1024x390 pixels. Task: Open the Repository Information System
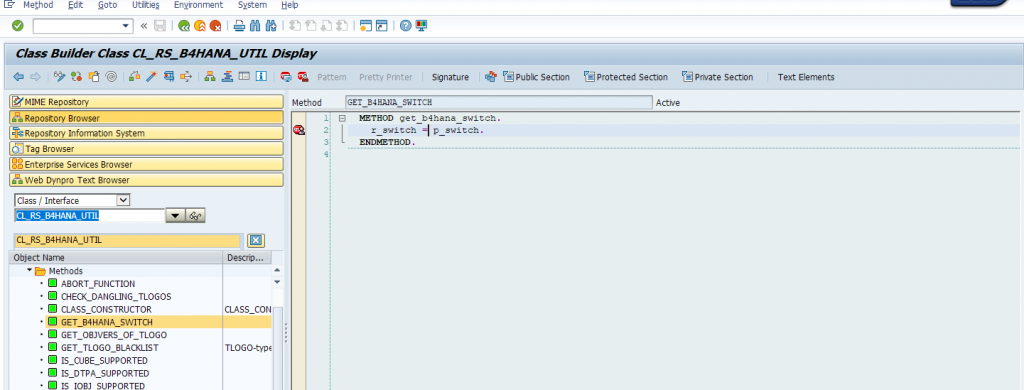point(147,133)
